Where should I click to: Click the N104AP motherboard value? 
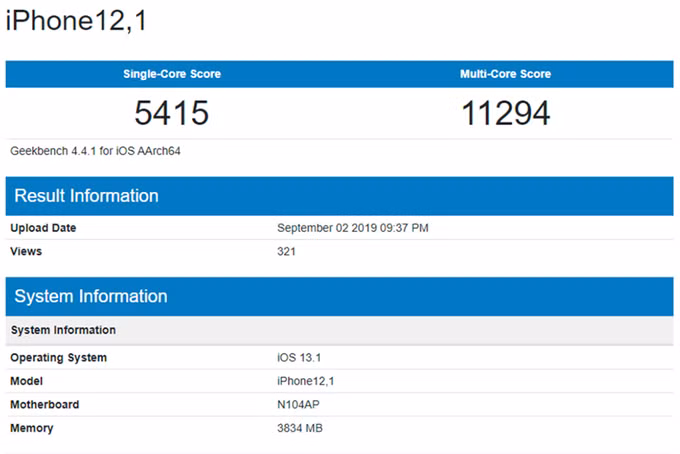pos(298,405)
